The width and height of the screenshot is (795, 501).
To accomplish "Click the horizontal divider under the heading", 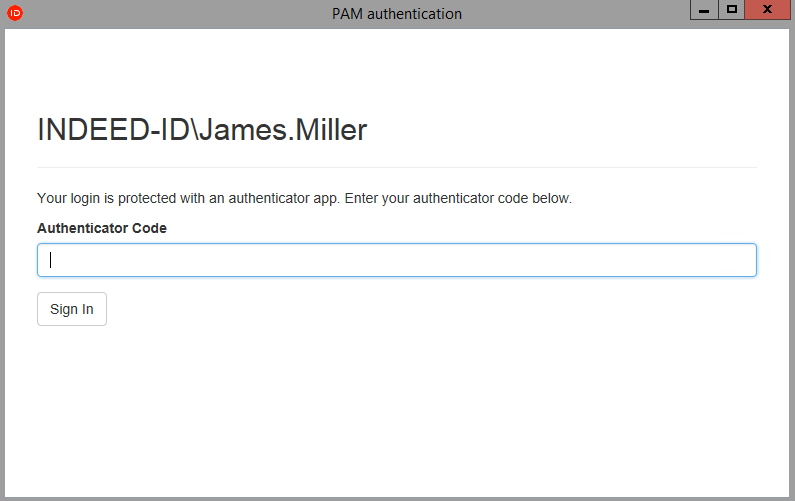I will [x=396, y=167].
